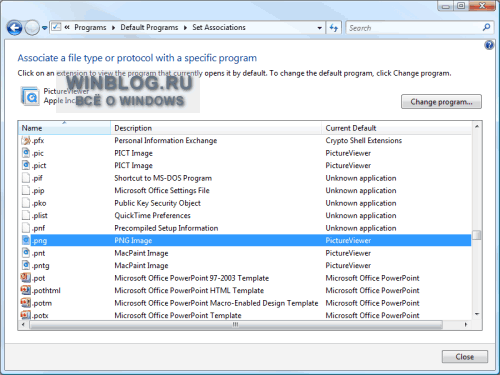Click 'PNG Image' in highlighted row
Screen dimensions: 500x375
[x=133, y=241]
